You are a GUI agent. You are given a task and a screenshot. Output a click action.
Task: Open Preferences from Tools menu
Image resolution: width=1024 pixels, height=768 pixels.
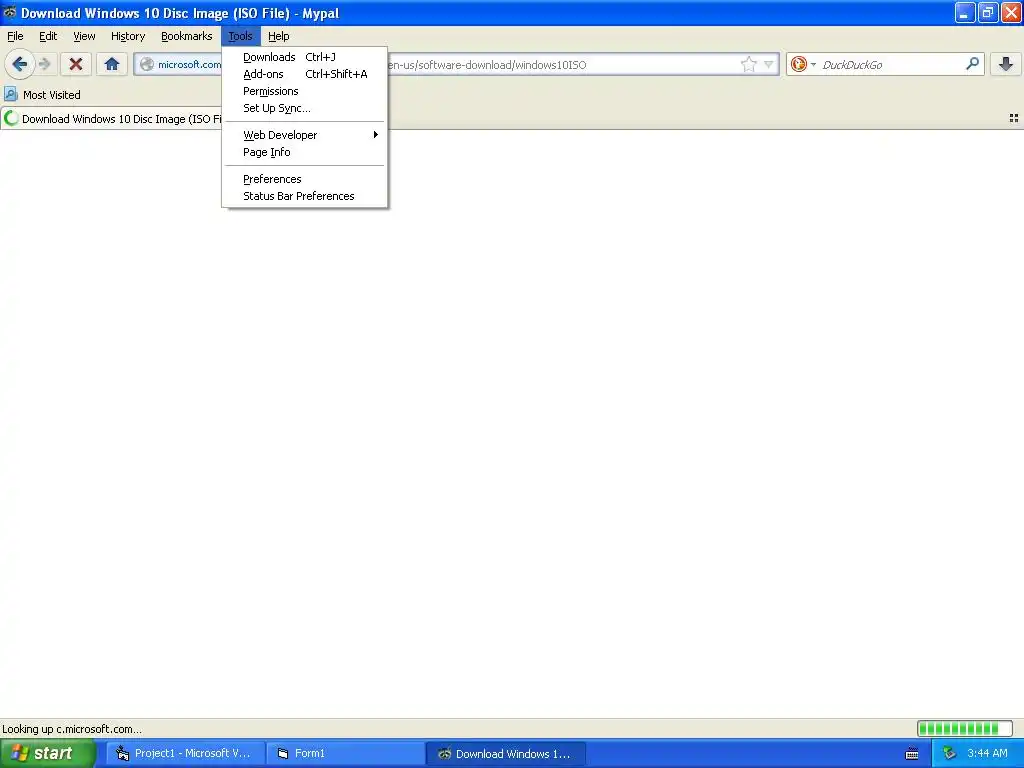pyautogui.click(x=305, y=178)
